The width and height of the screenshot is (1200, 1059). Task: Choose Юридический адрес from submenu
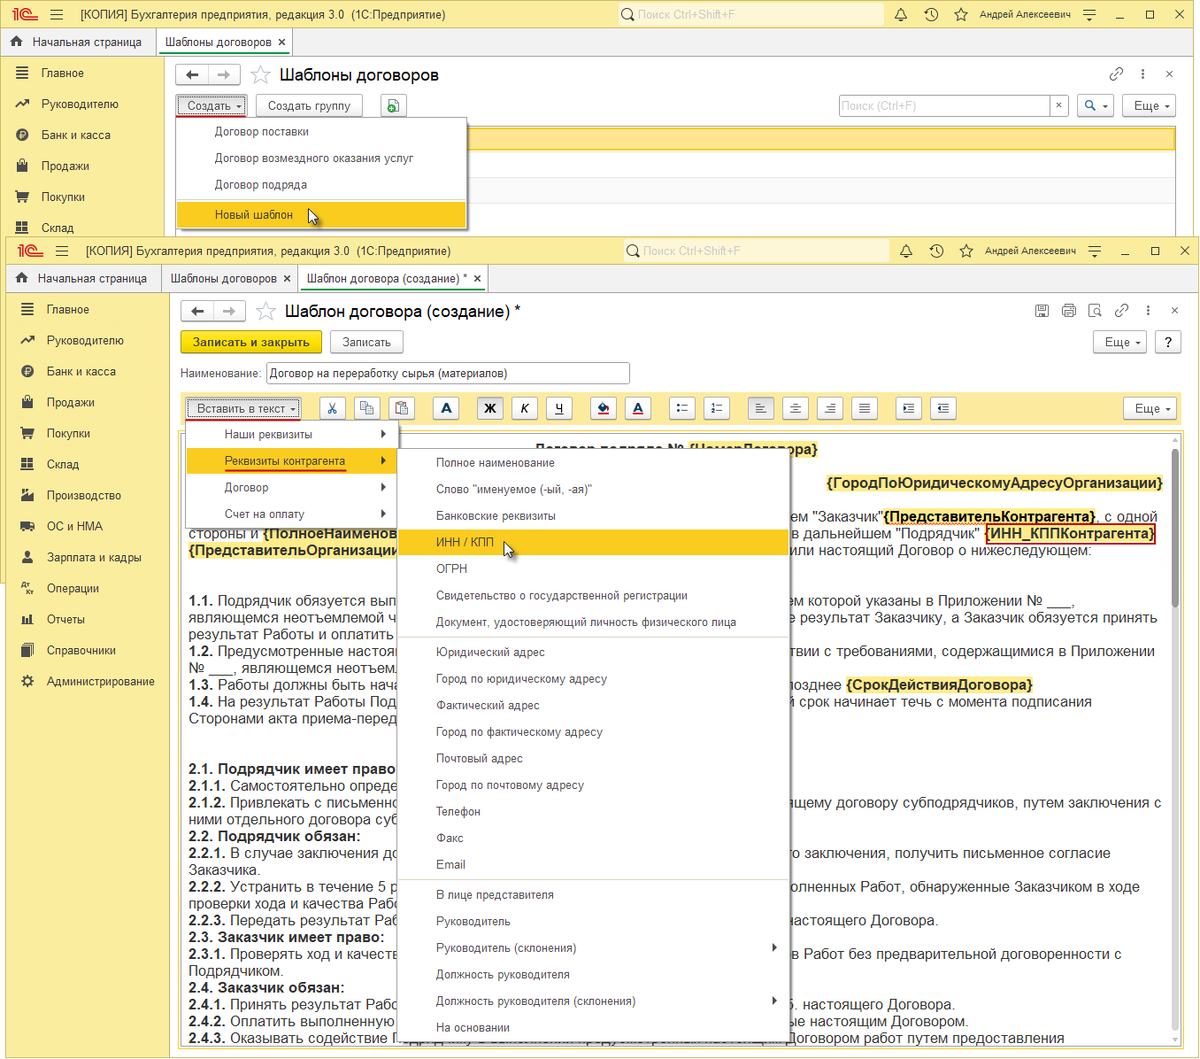click(594, 652)
